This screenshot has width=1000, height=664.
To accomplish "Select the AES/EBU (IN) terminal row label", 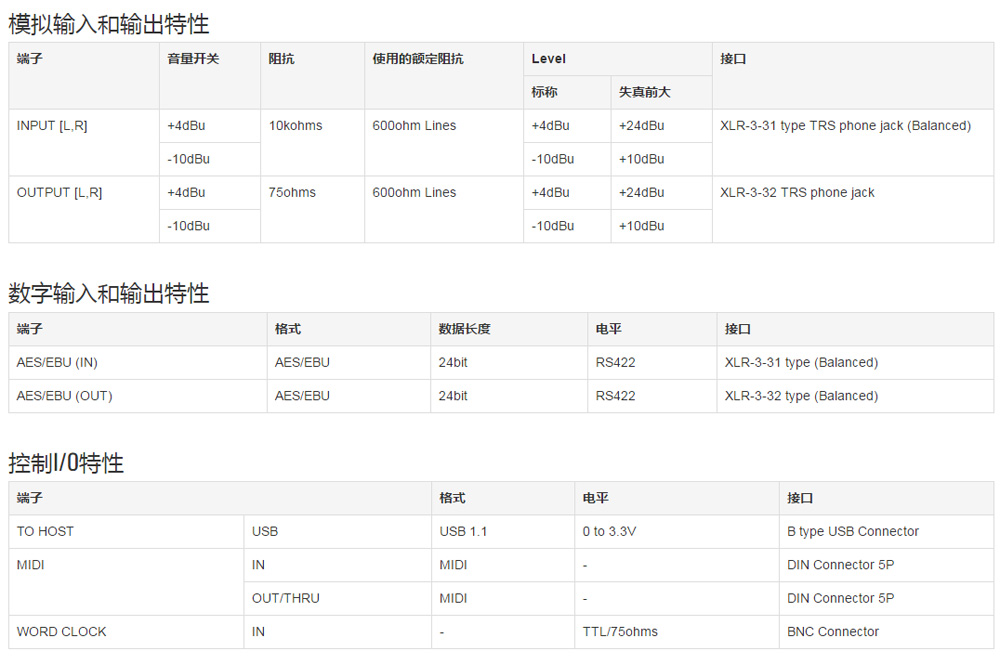I will pyautogui.click(x=57, y=363).
